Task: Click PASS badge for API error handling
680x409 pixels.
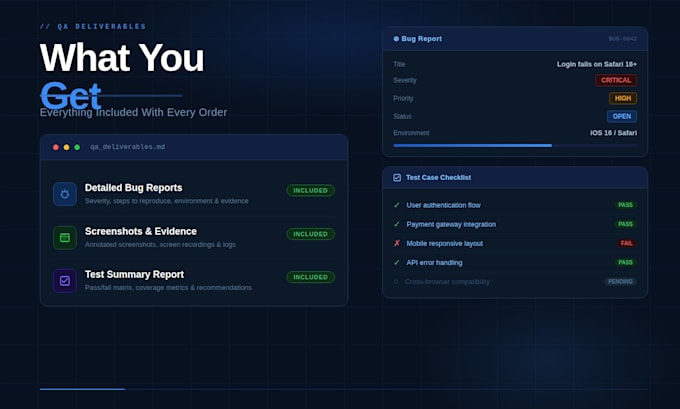Action: point(625,262)
